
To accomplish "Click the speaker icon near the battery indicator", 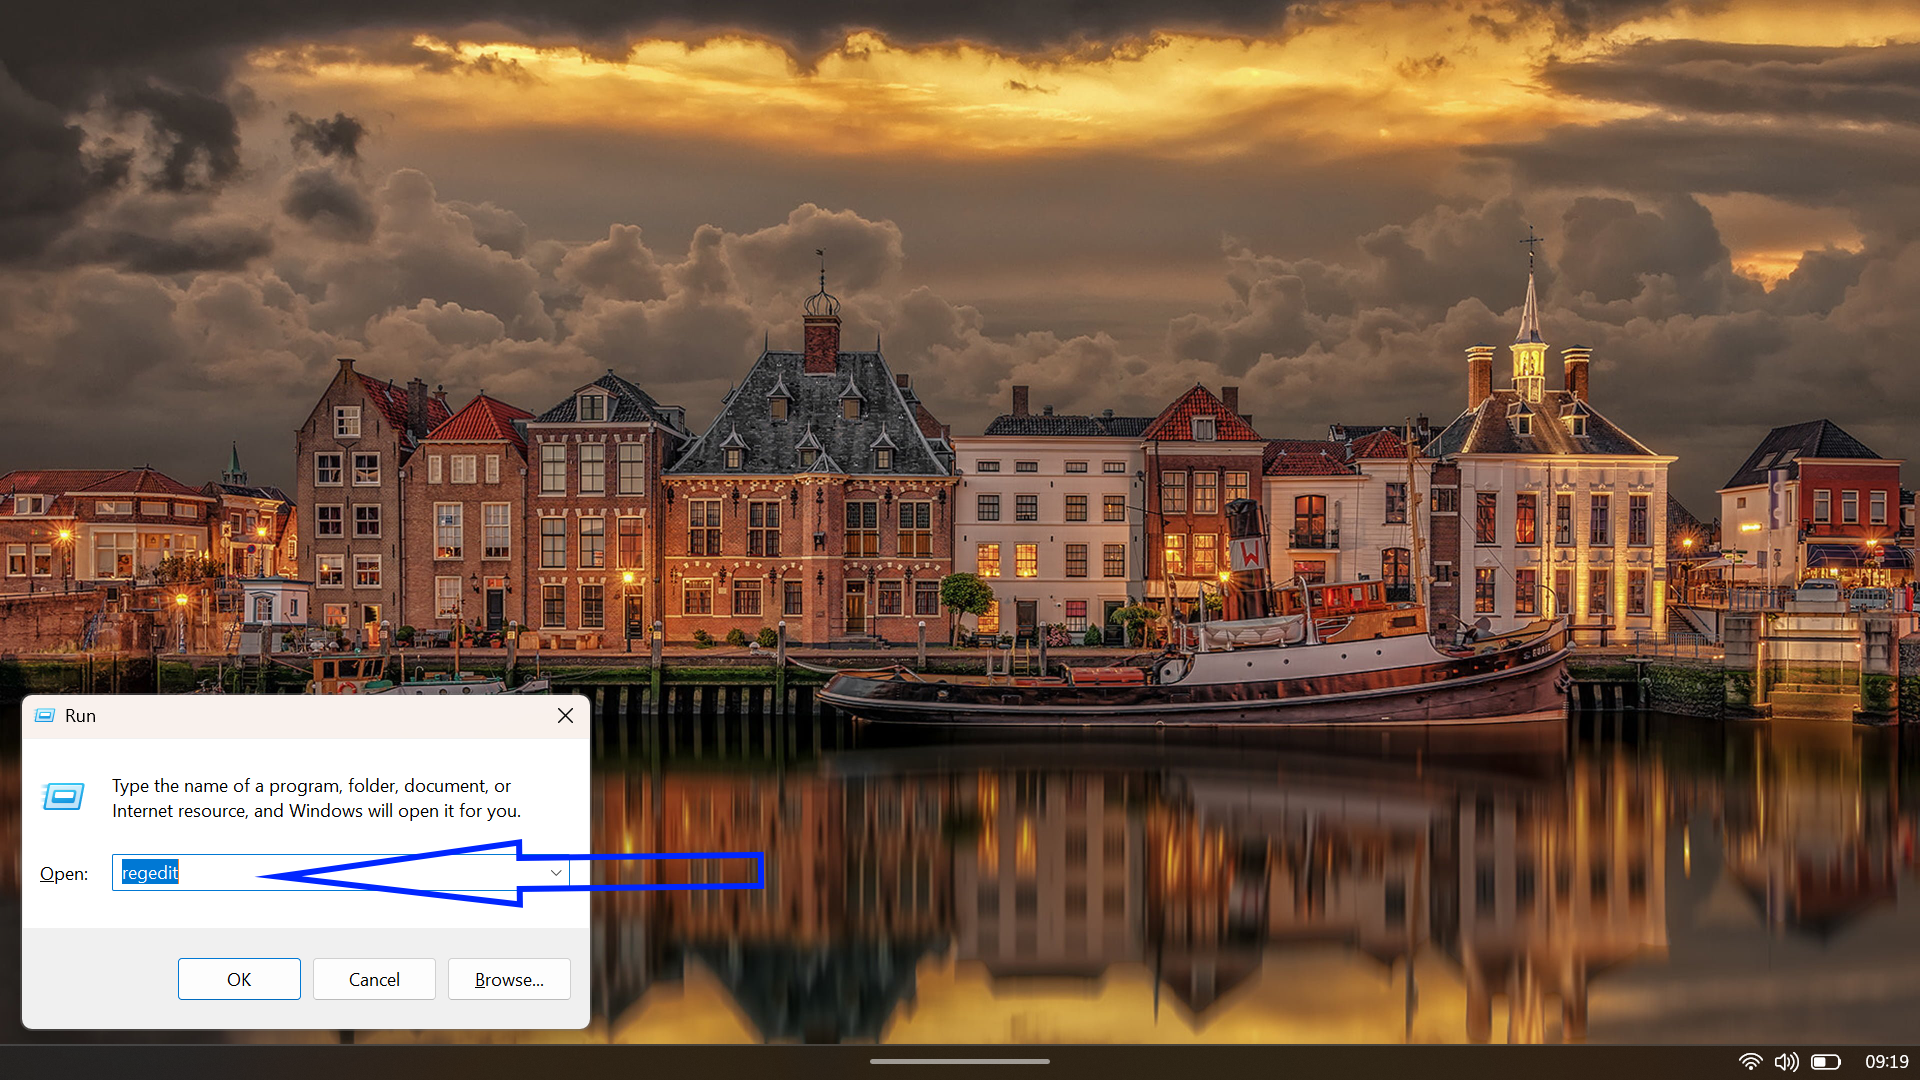I will tap(1789, 1062).
